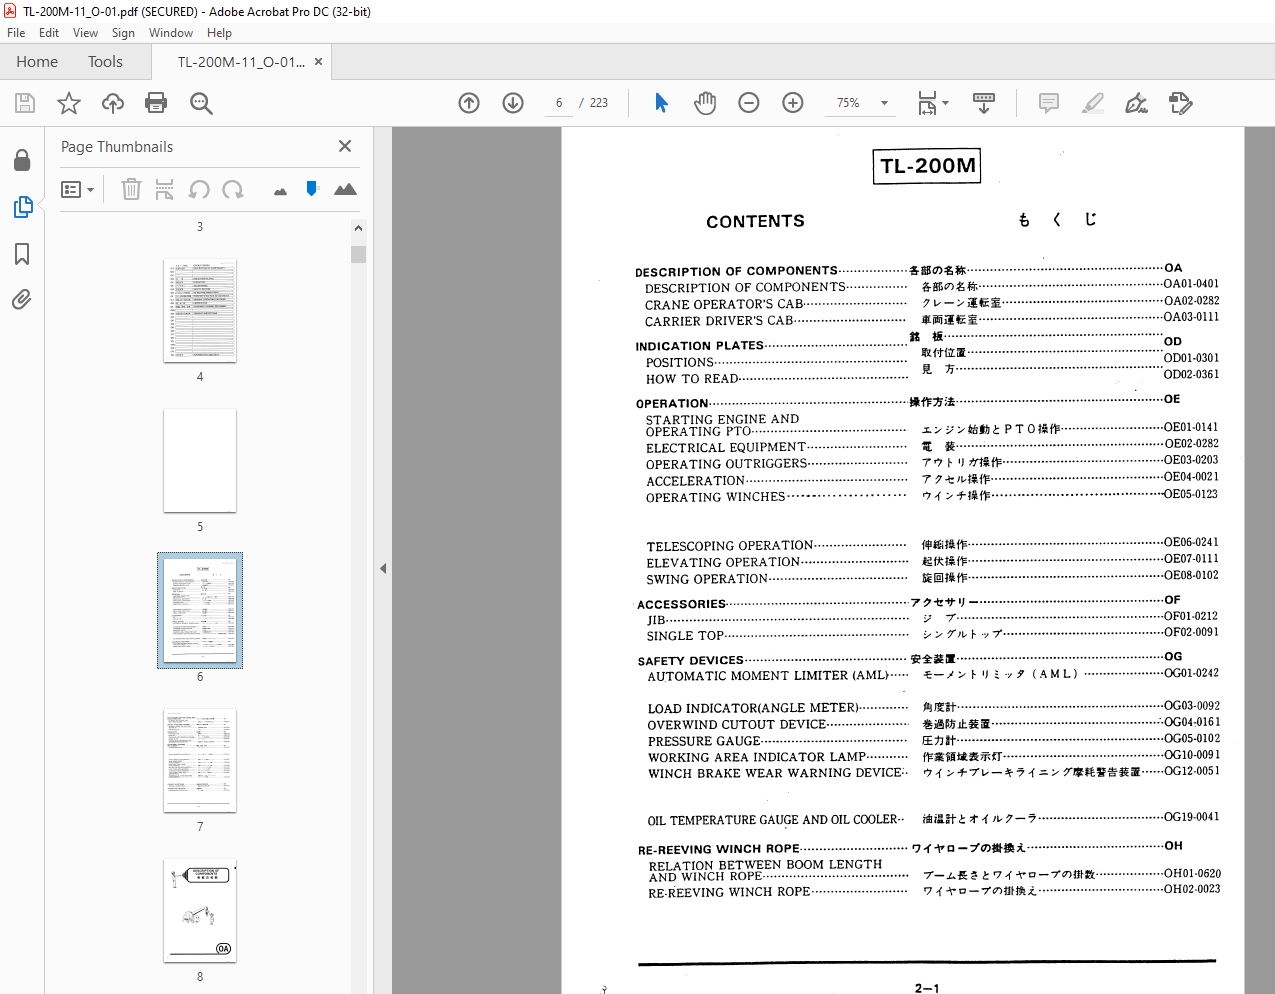Toggle the scrolling mode toolbar icon

[x=984, y=103]
